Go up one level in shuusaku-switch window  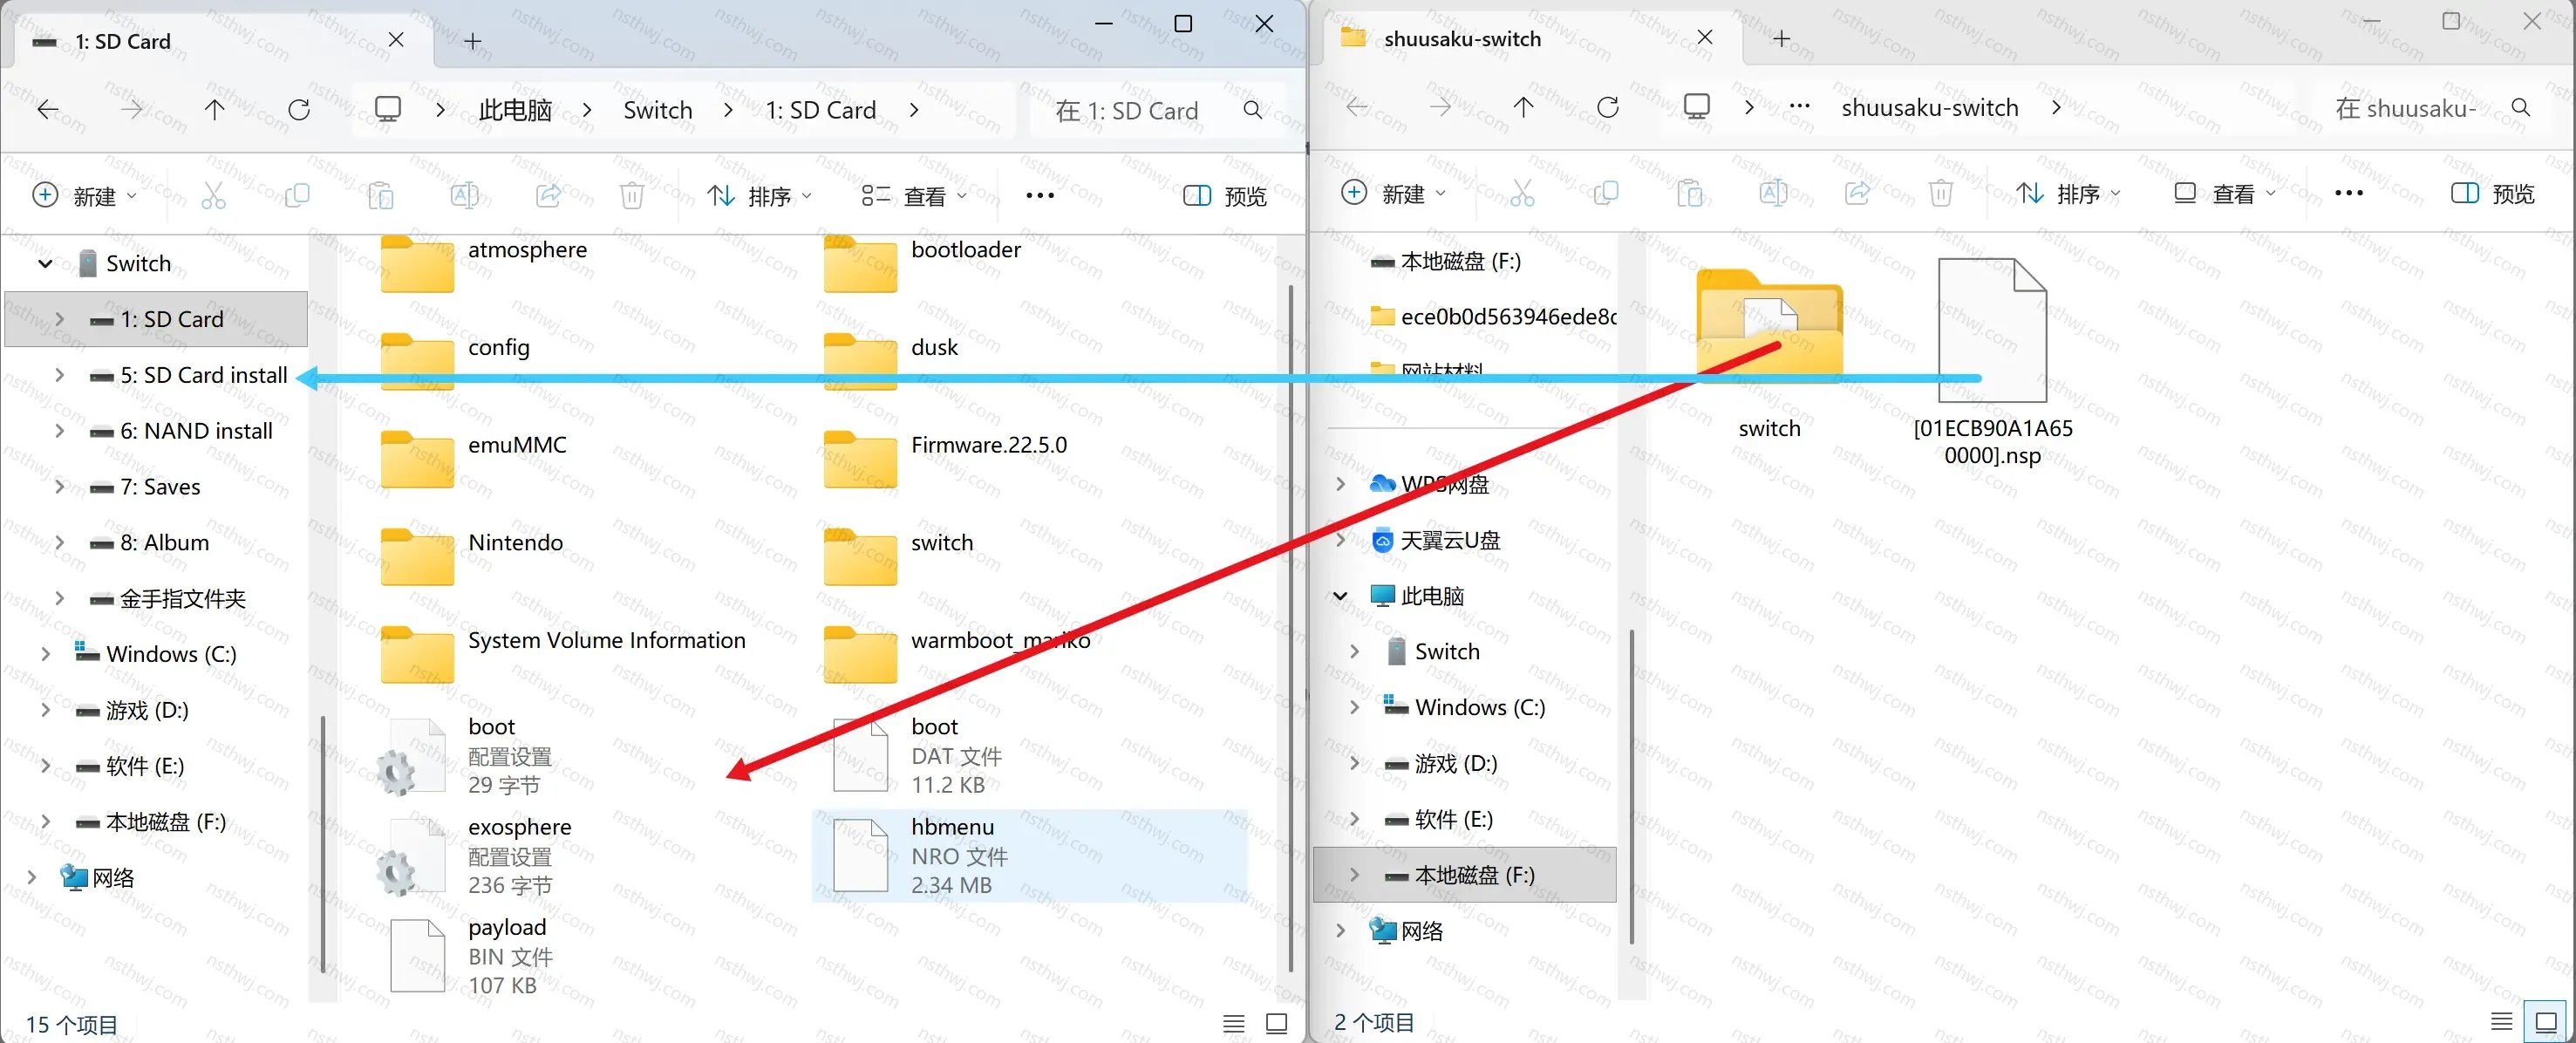(x=1523, y=107)
